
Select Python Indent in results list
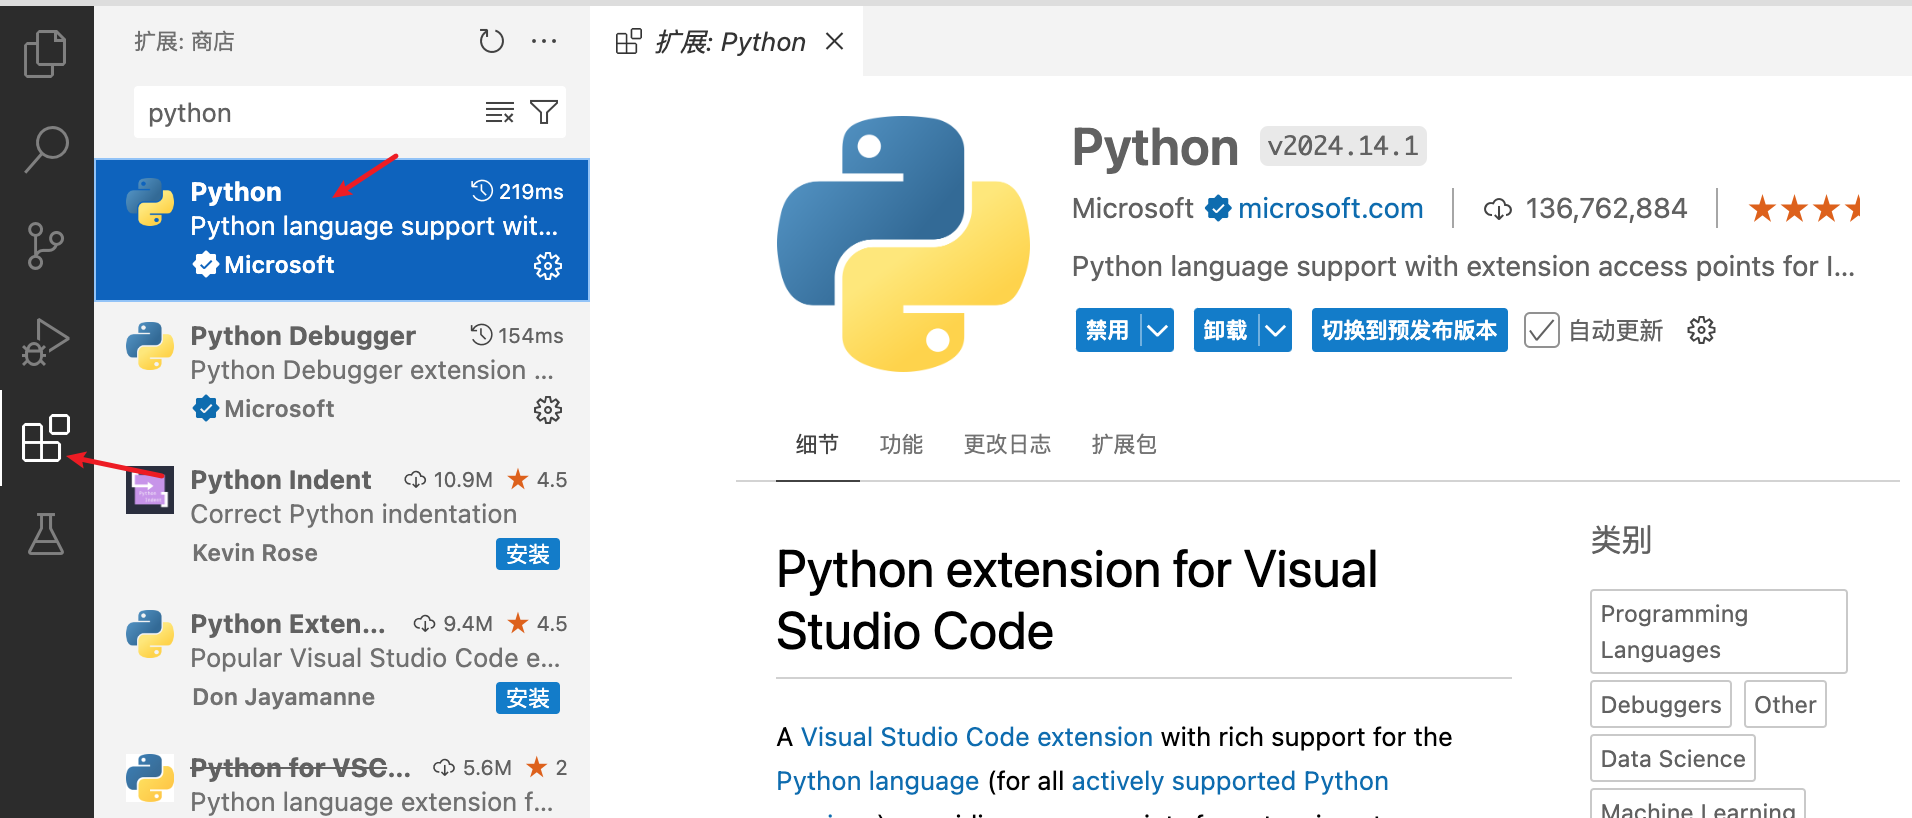(342, 516)
